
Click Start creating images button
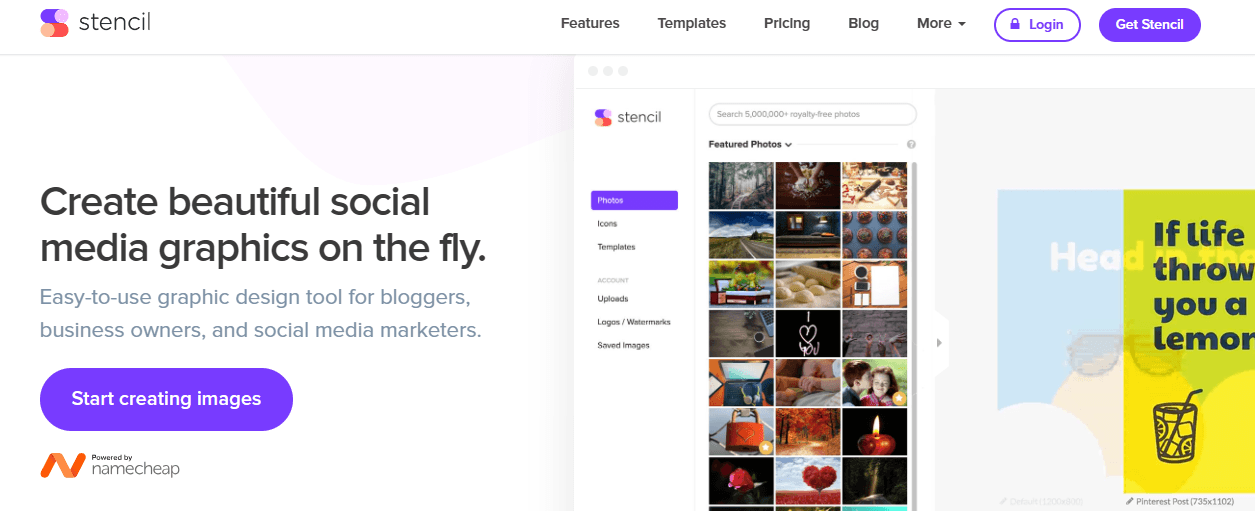click(x=166, y=399)
